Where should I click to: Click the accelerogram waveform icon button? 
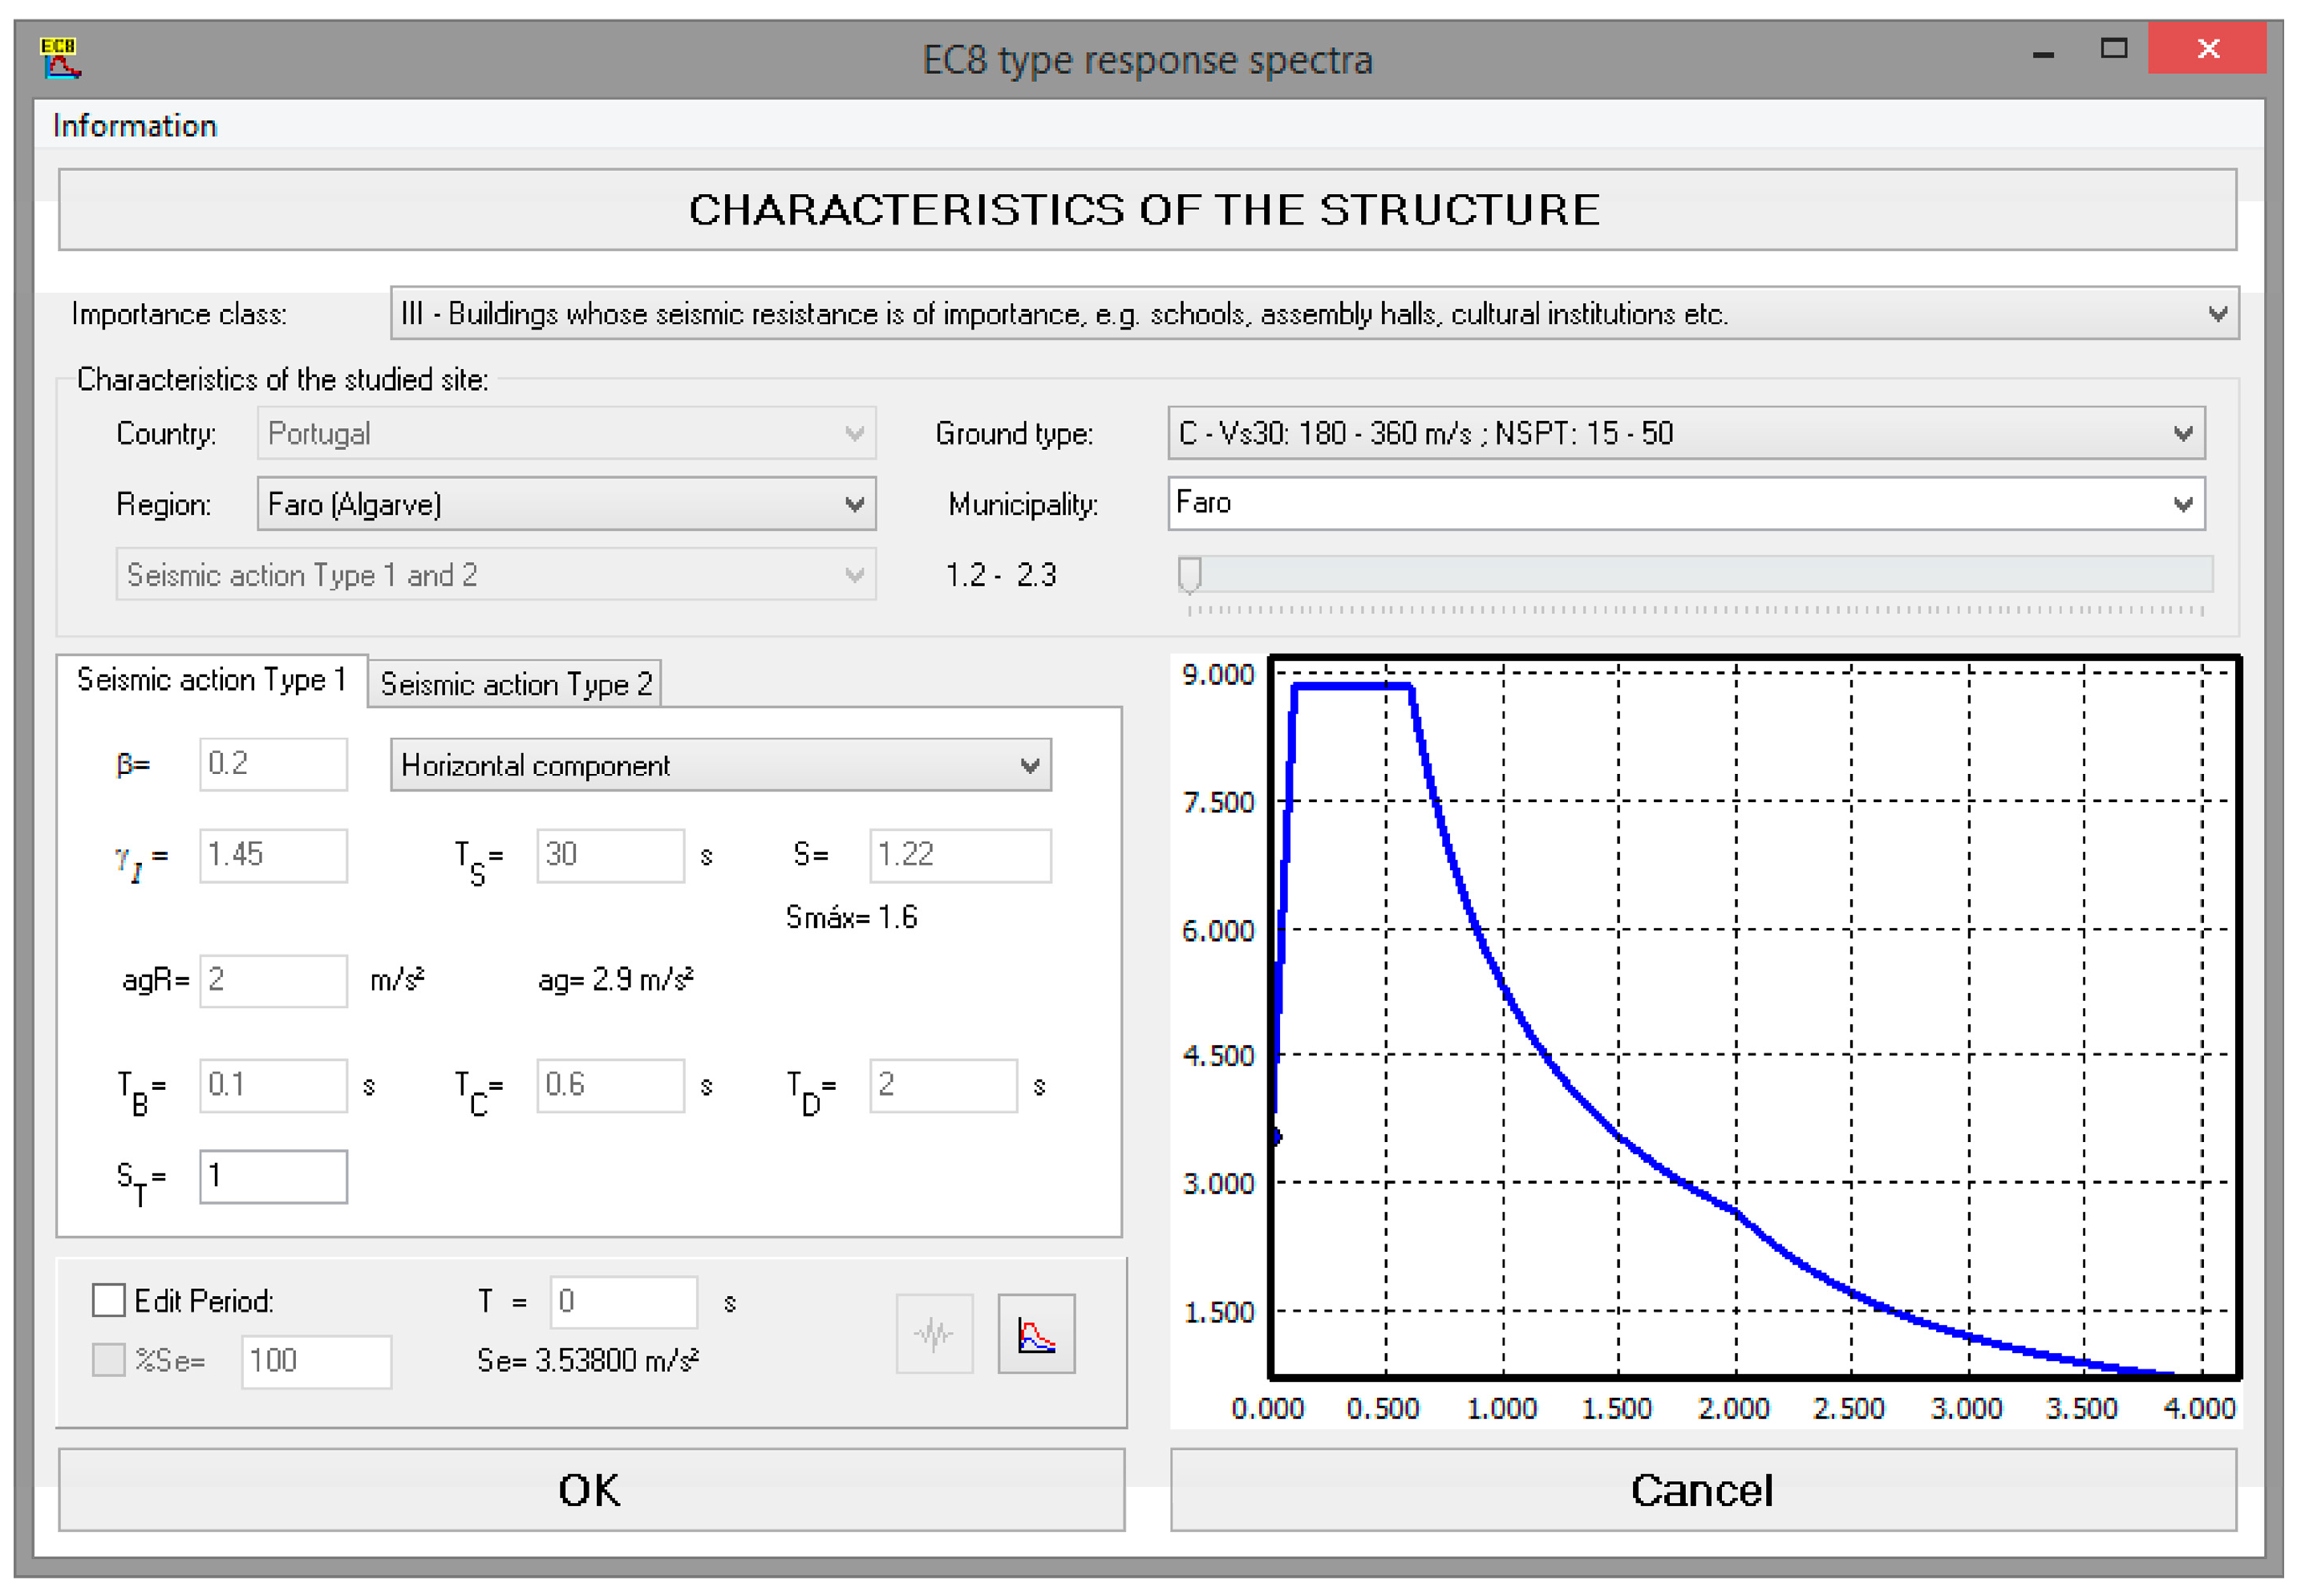click(934, 1334)
